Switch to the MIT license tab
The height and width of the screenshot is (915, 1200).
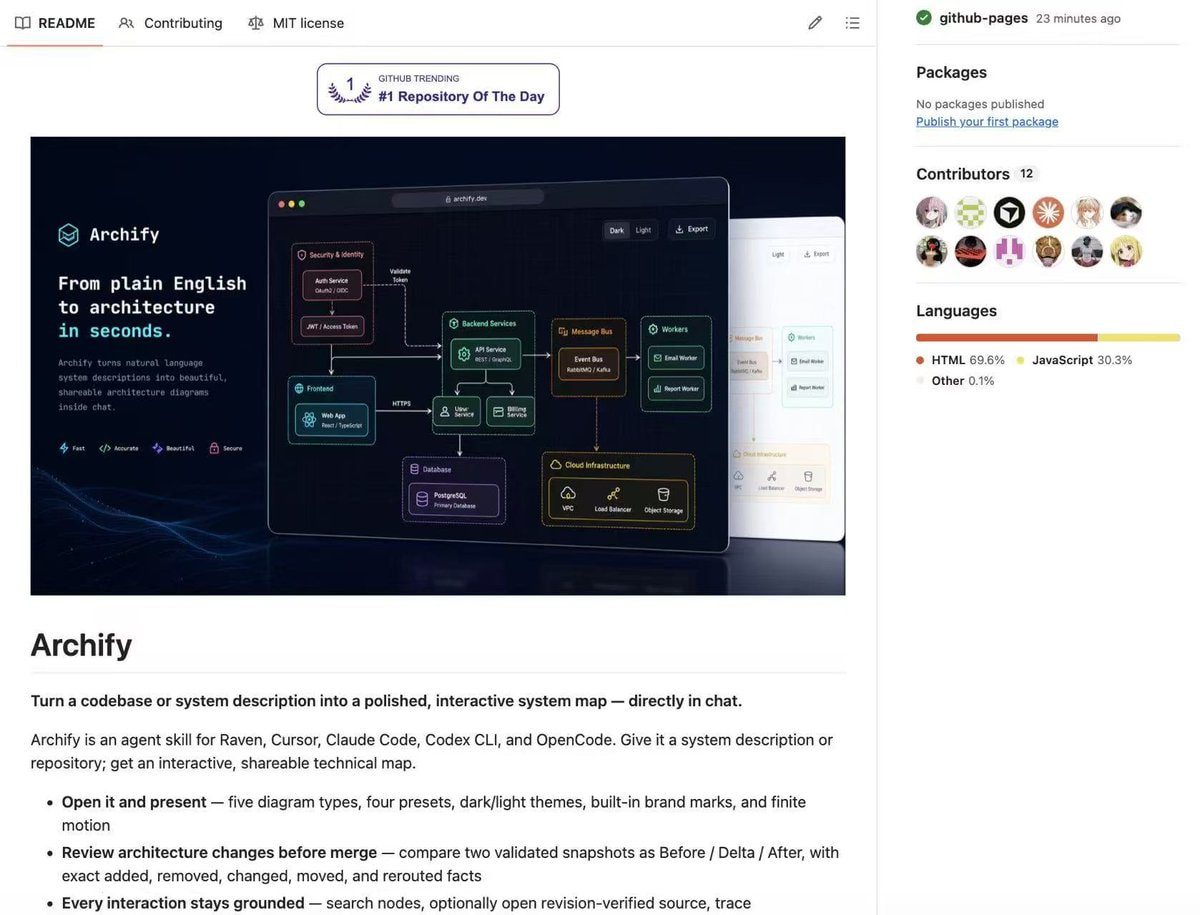296,23
